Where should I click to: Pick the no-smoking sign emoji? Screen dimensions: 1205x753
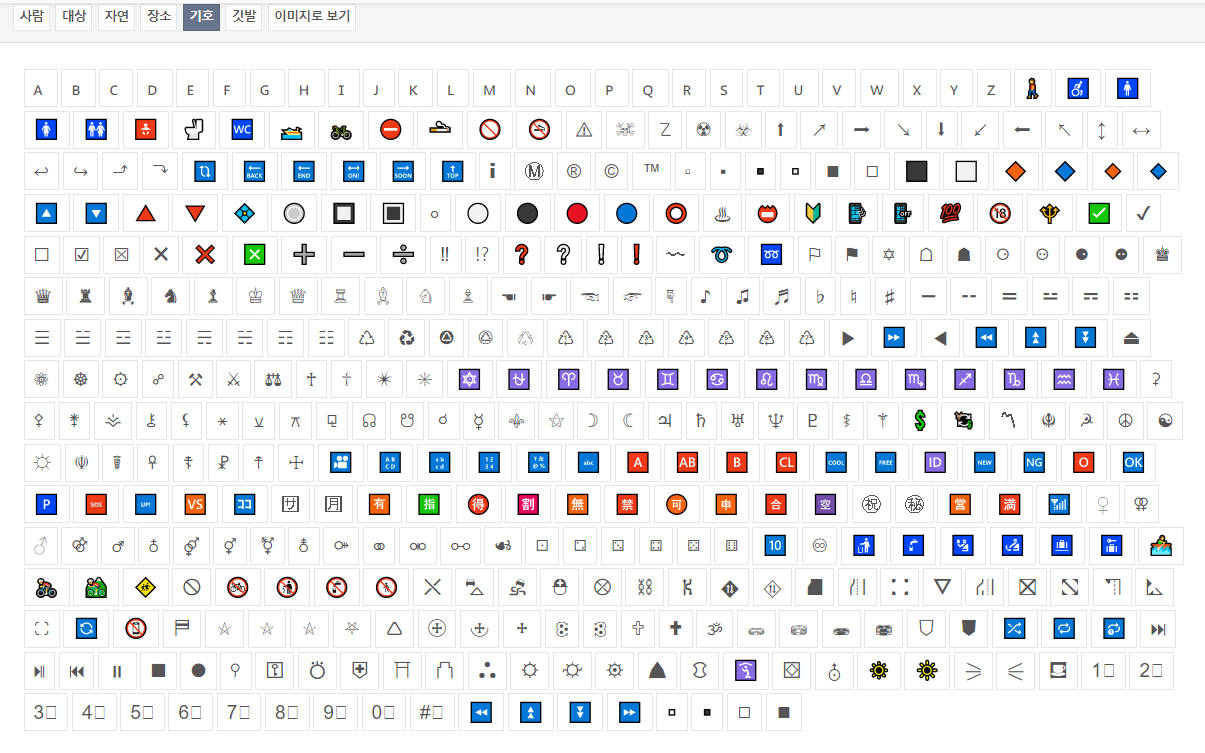538,130
